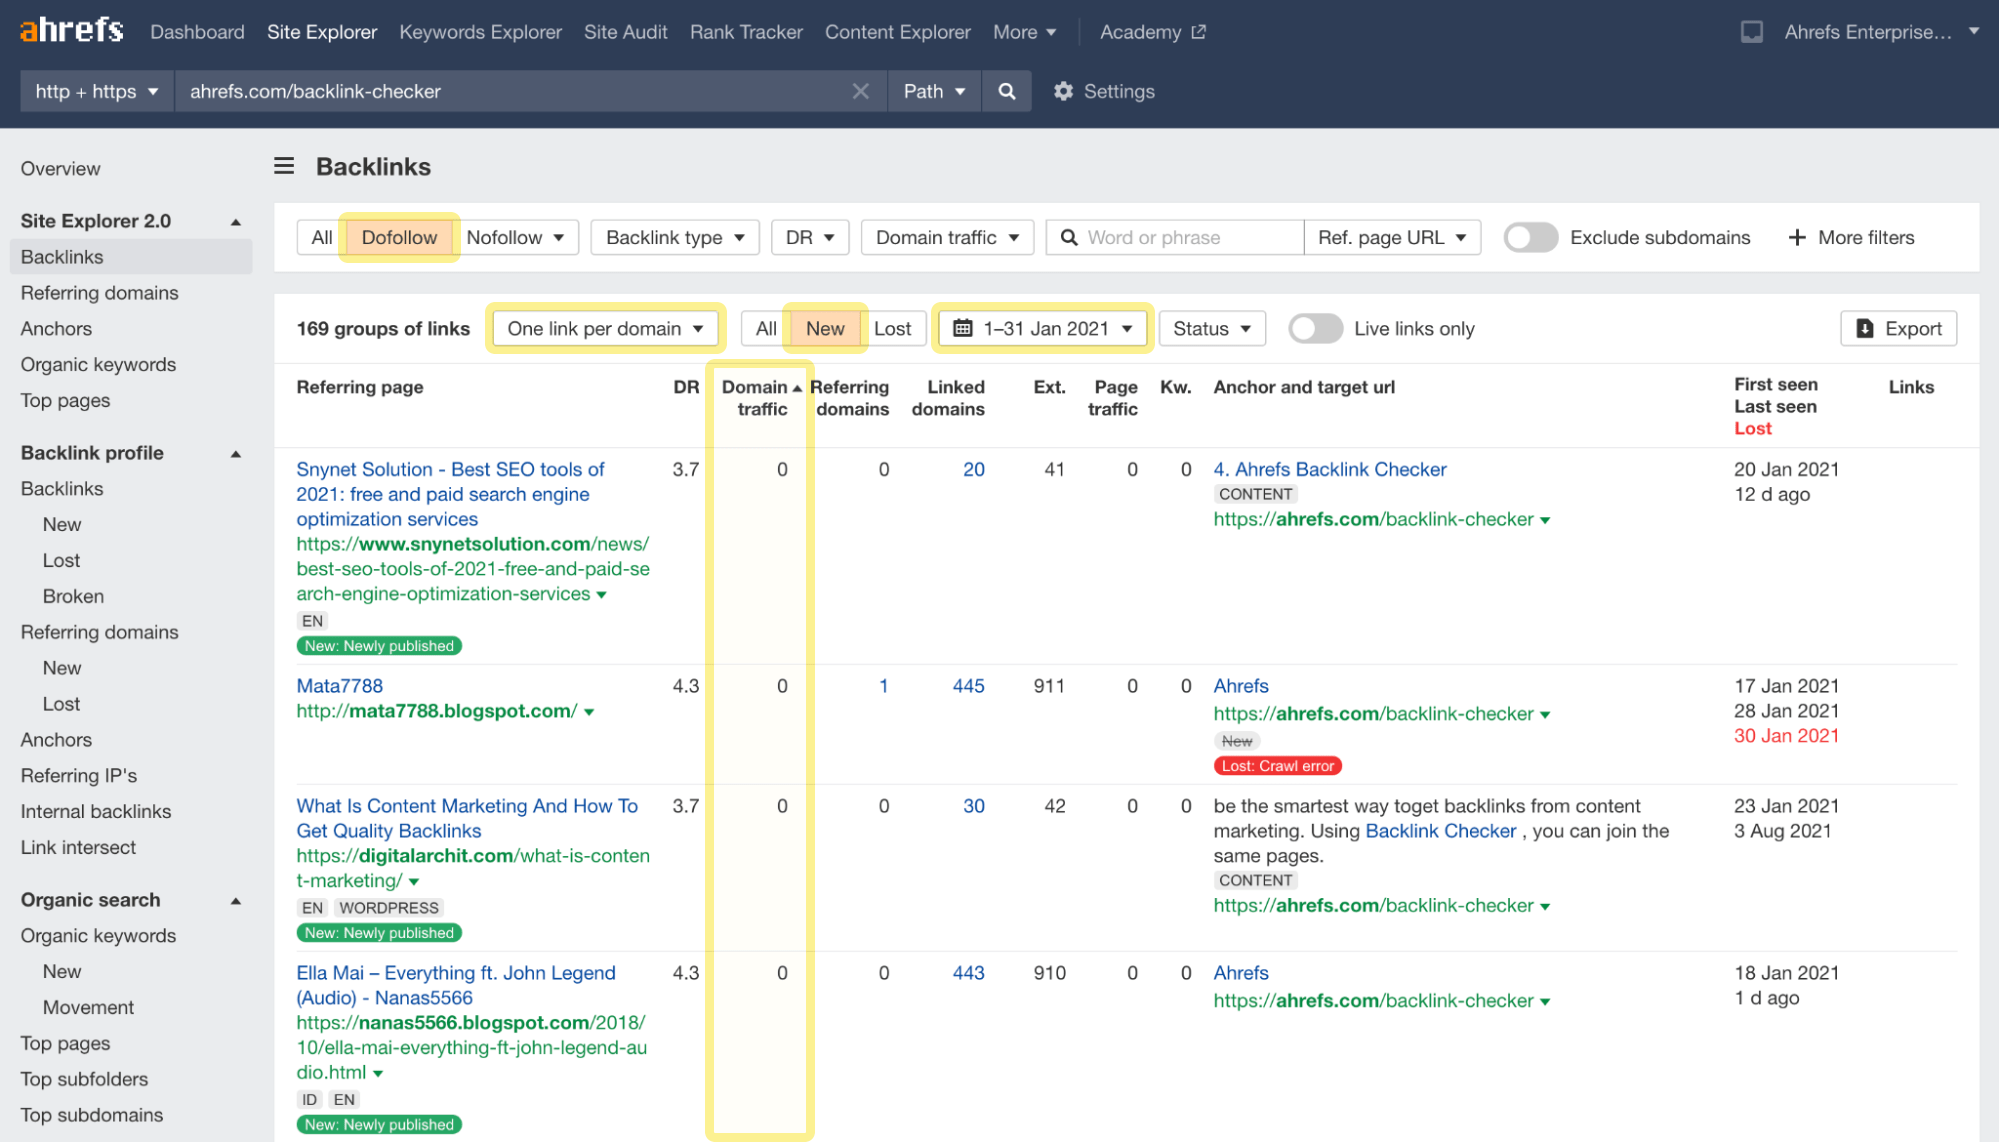Expand the 1–31 Jan 2021 date picker
Viewport: 1999px width, 1143px height.
(1042, 328)
